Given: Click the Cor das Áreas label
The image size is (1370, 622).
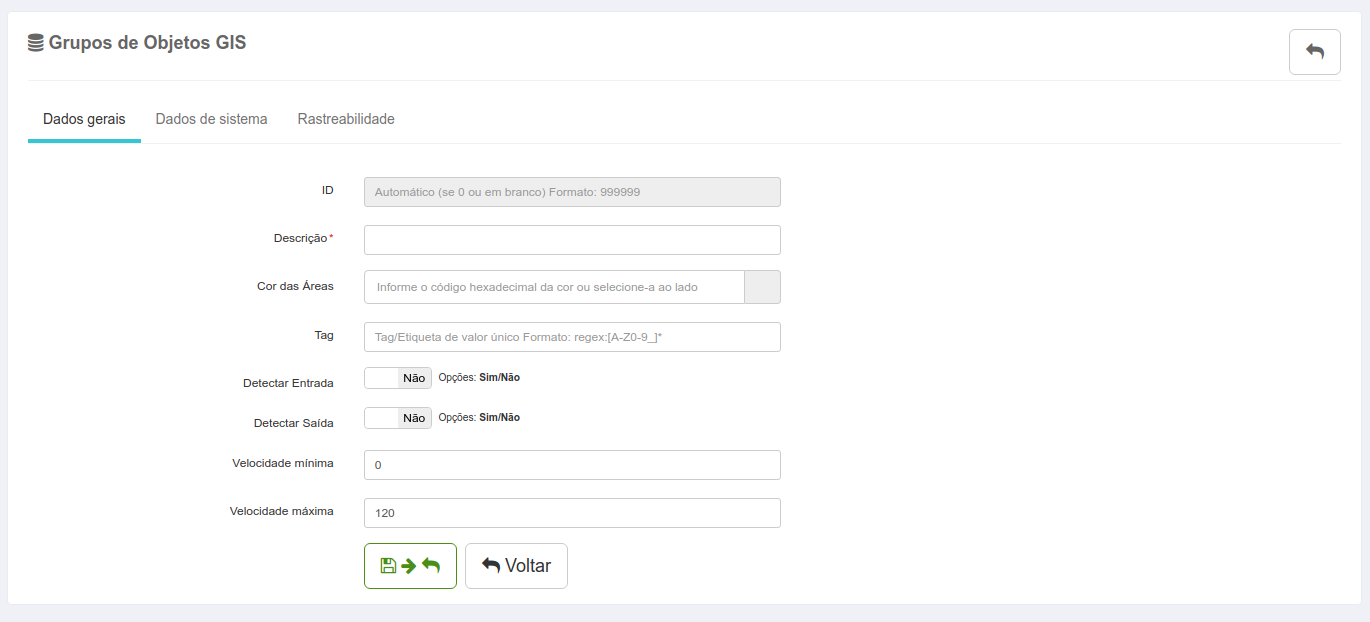Looking at the screenshot, I should [295, 286].
